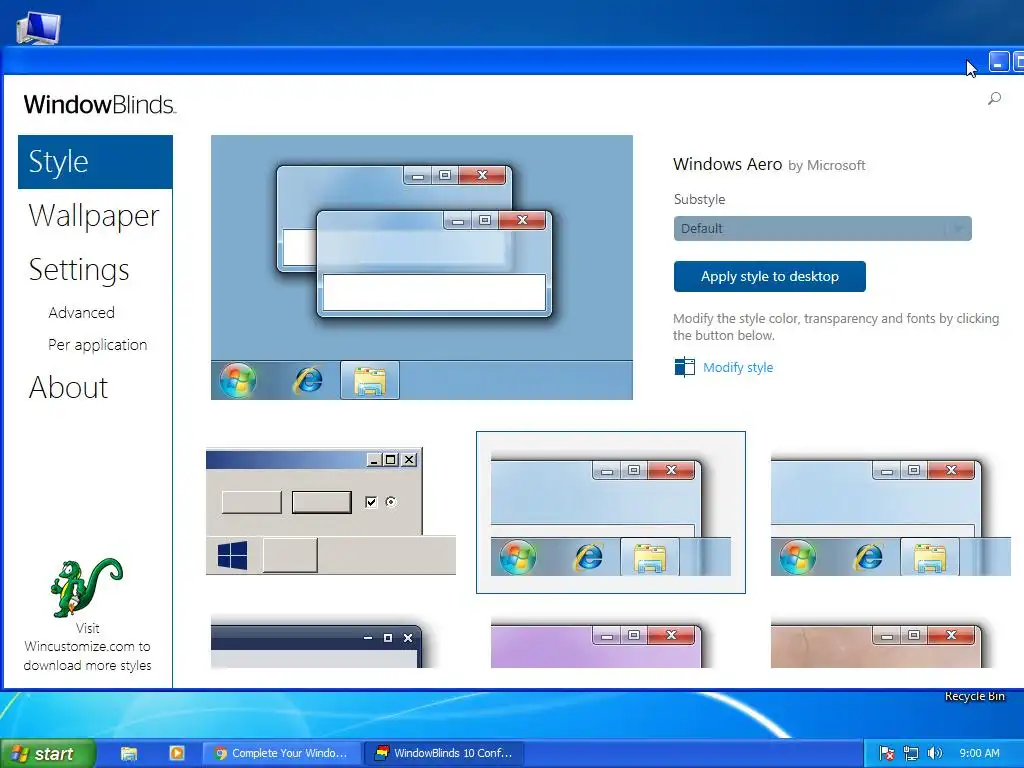Click Apply style to desktop
1024x768 pixels.
pos(770,276)
